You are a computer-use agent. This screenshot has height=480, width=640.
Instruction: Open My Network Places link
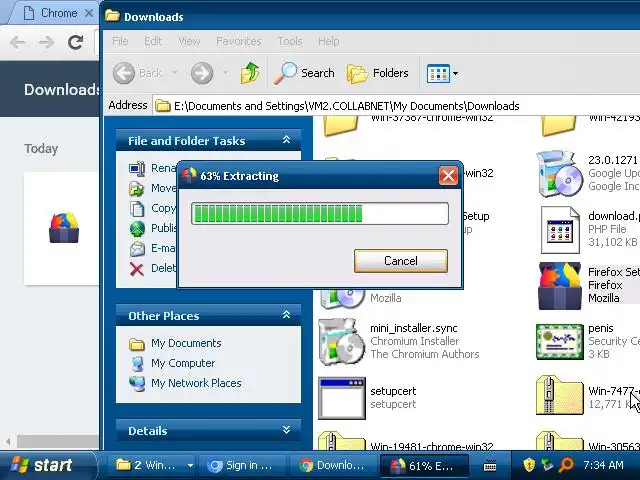[196, 383]
